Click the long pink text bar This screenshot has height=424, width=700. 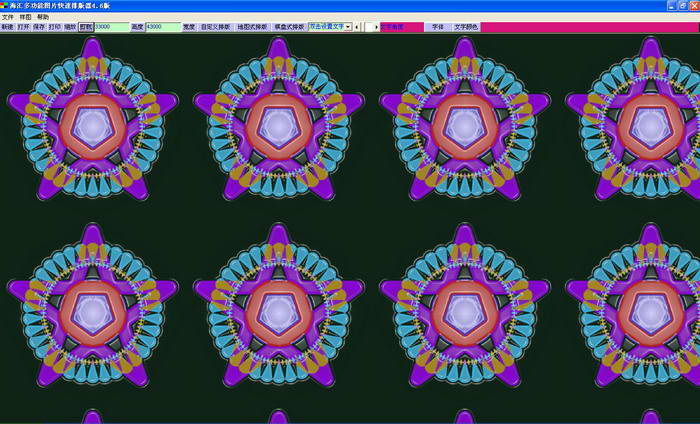click(590, 27)
